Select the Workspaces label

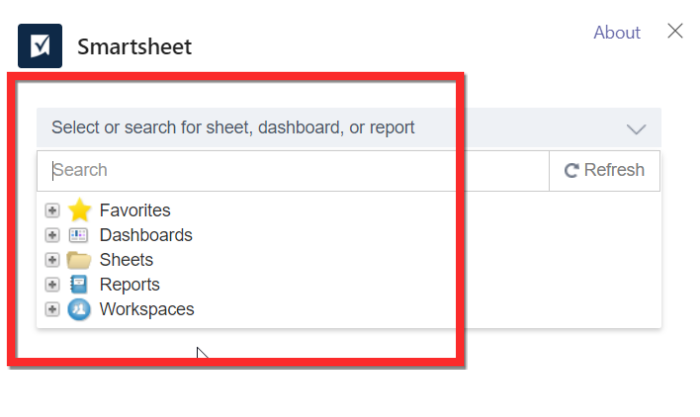point(147,310)
